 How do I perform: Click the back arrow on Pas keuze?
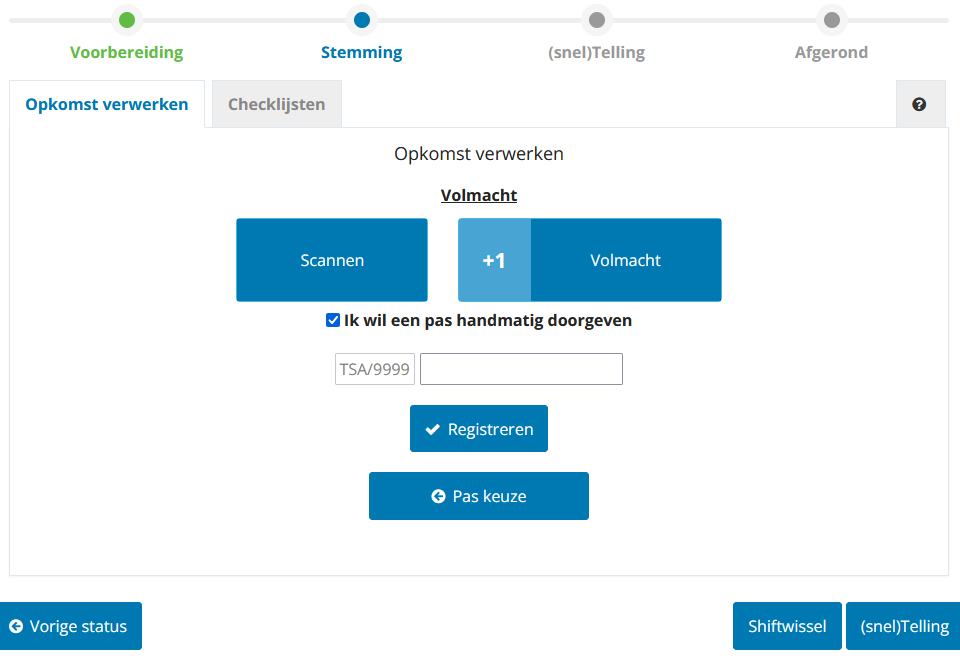point(438,496)
